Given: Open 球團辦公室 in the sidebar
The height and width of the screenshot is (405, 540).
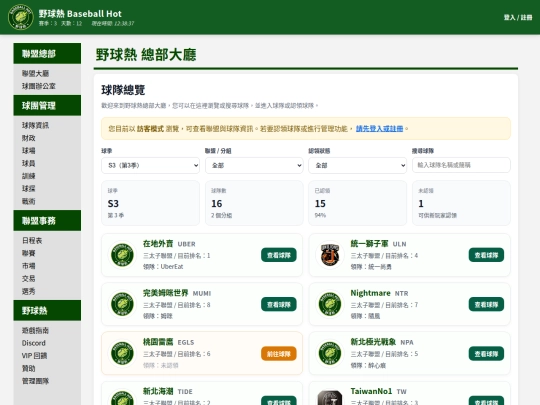Looking at the screenshot, I should (39, 86).
